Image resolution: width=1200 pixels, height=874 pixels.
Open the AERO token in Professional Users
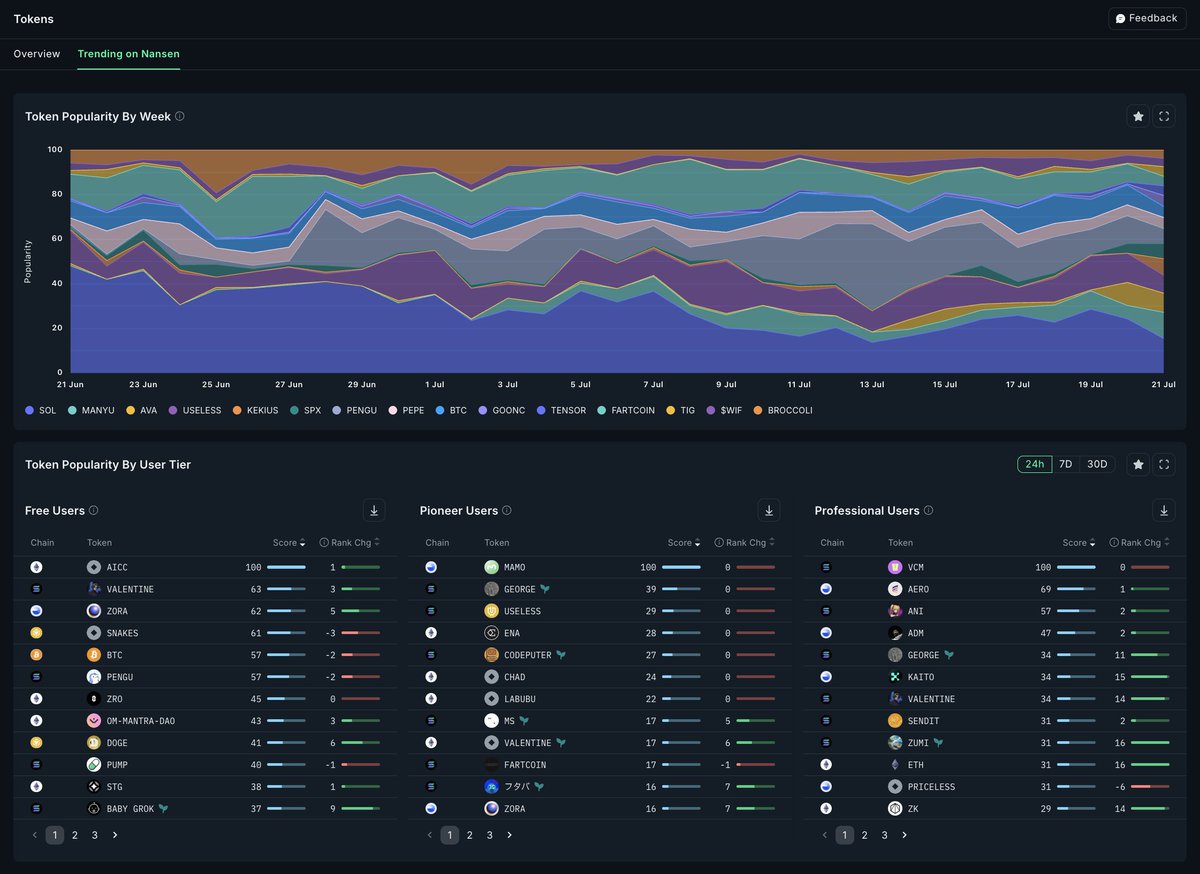tap(916, 589)
